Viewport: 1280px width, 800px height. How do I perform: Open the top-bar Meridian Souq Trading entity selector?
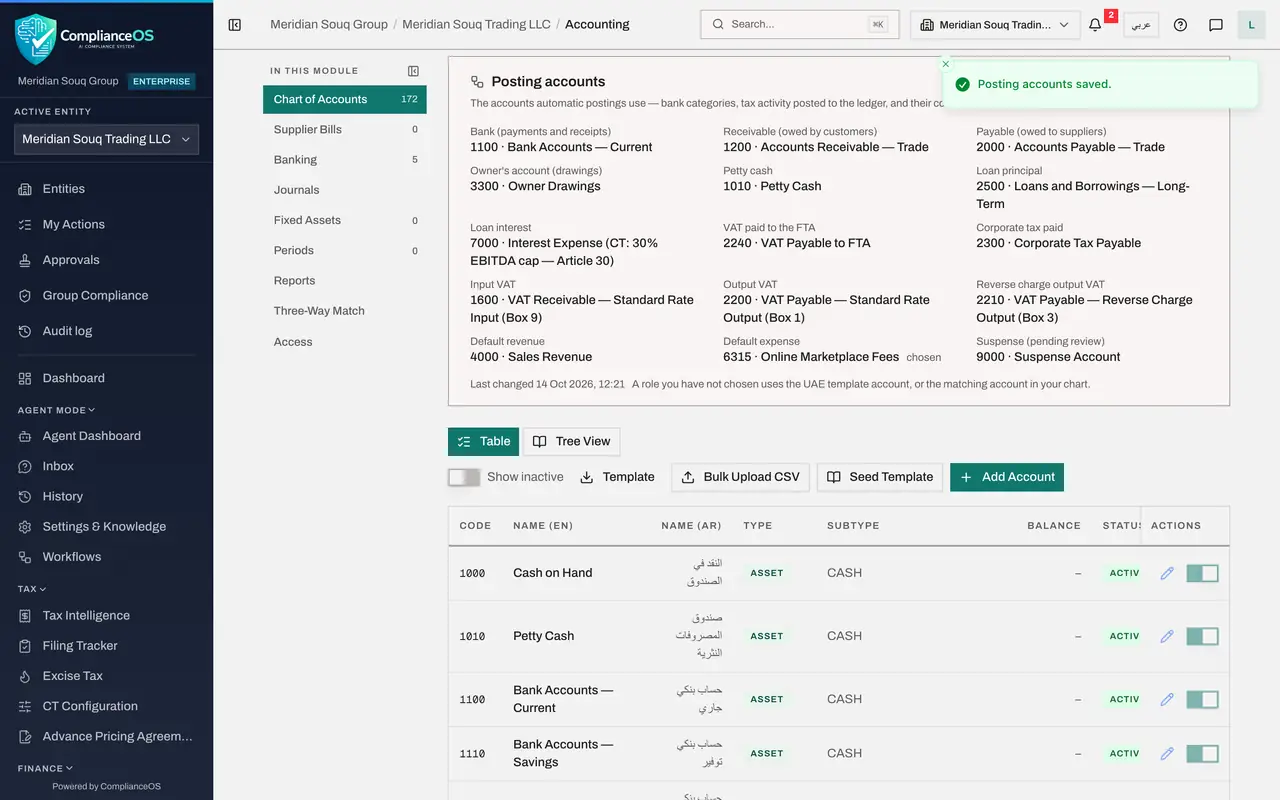point(995,25)
